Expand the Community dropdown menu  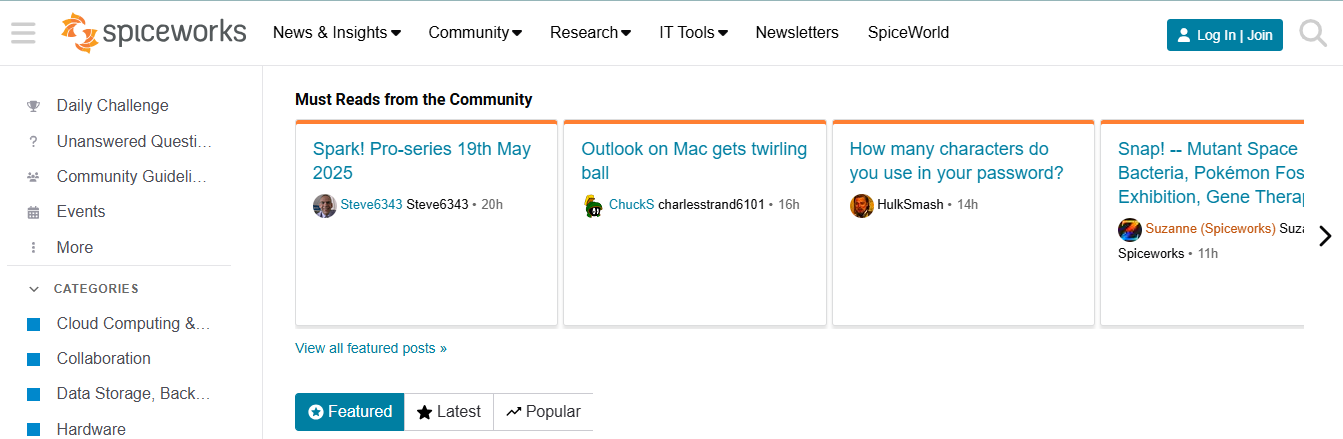(475, 33)
